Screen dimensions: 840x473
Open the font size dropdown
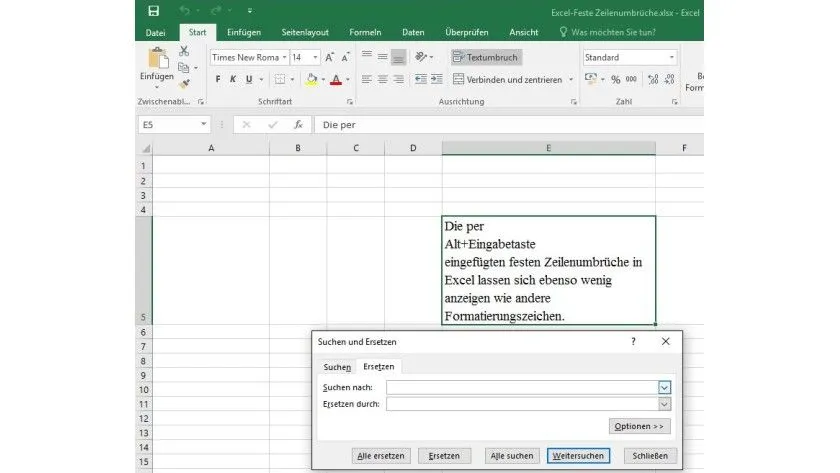[315, 57]
